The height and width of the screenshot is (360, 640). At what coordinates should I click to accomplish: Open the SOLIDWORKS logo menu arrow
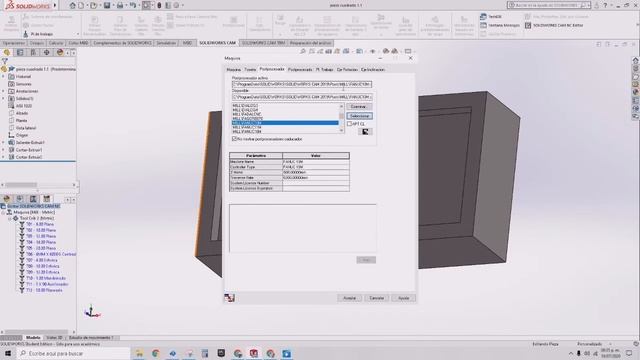pyautogui.click(x=55, y=5)
